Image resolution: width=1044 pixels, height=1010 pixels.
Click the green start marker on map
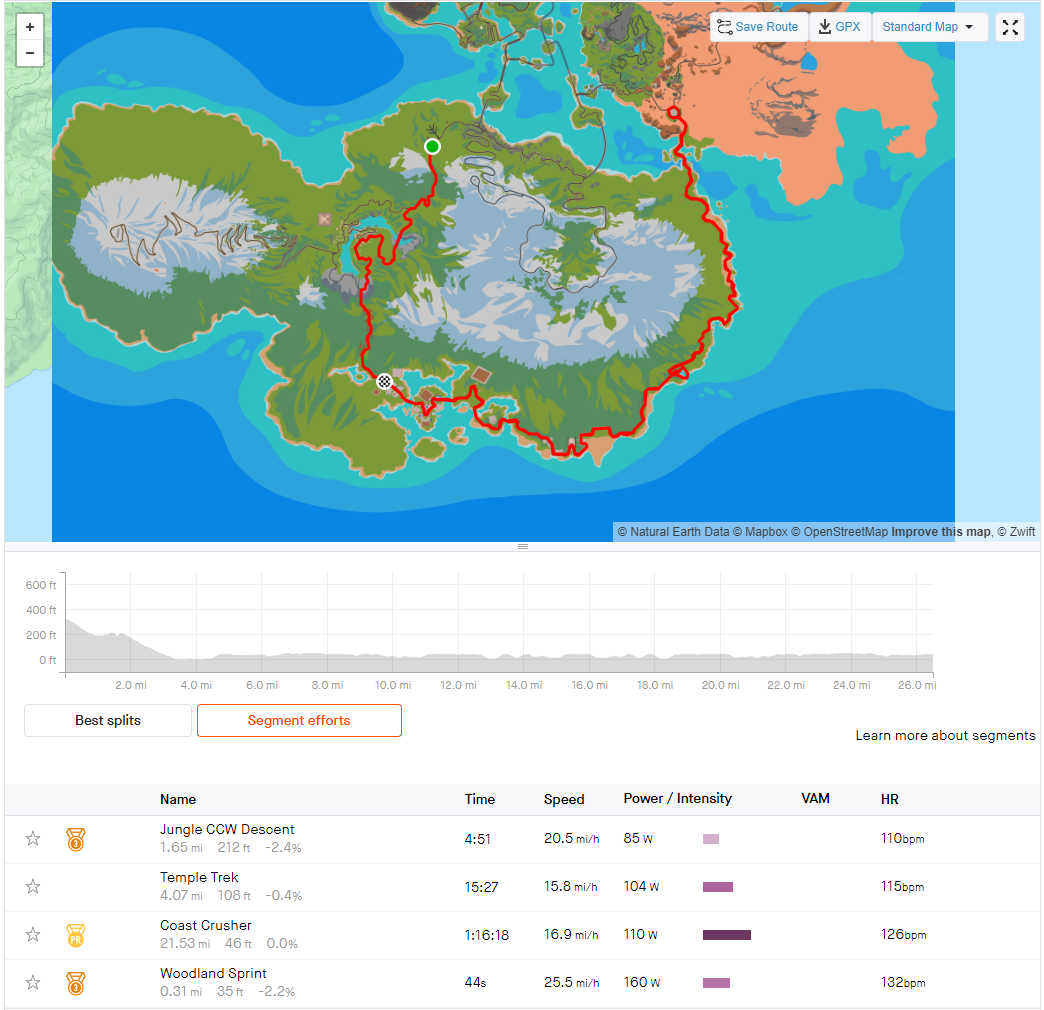click(432, 146)
